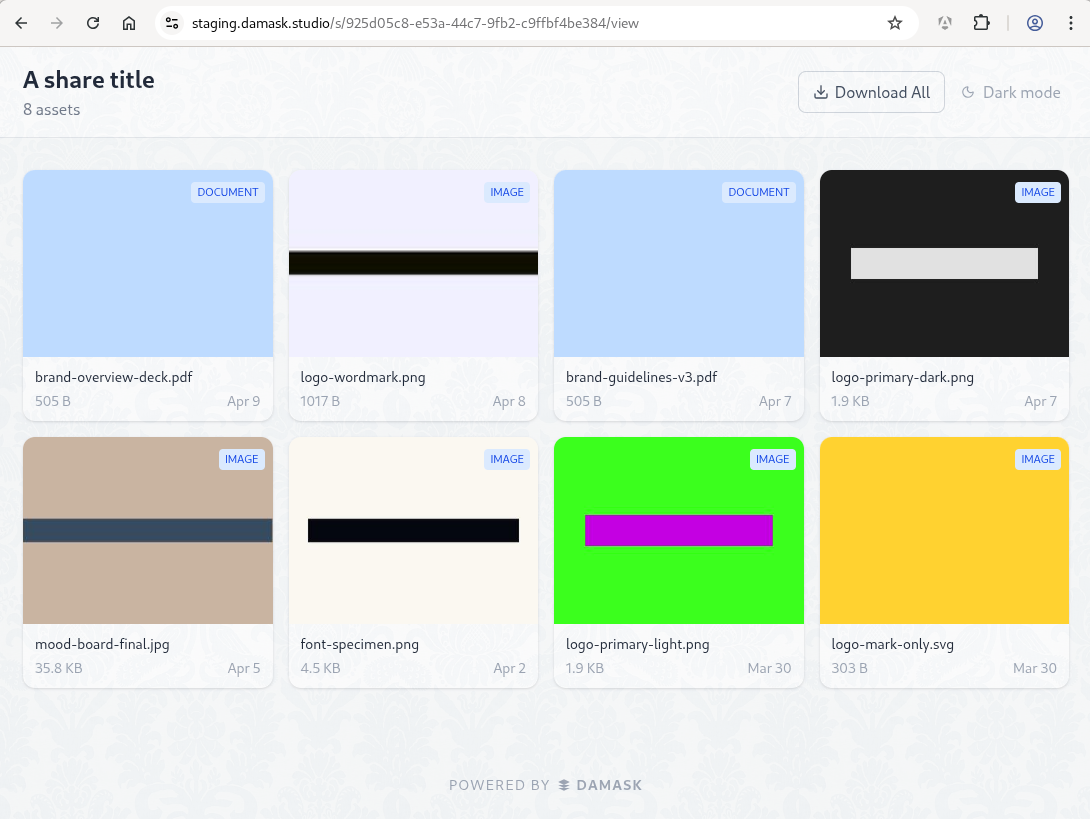Open logo-wordmark.png thumbnail
The image size is (1090, 819).
coord(414,263)
